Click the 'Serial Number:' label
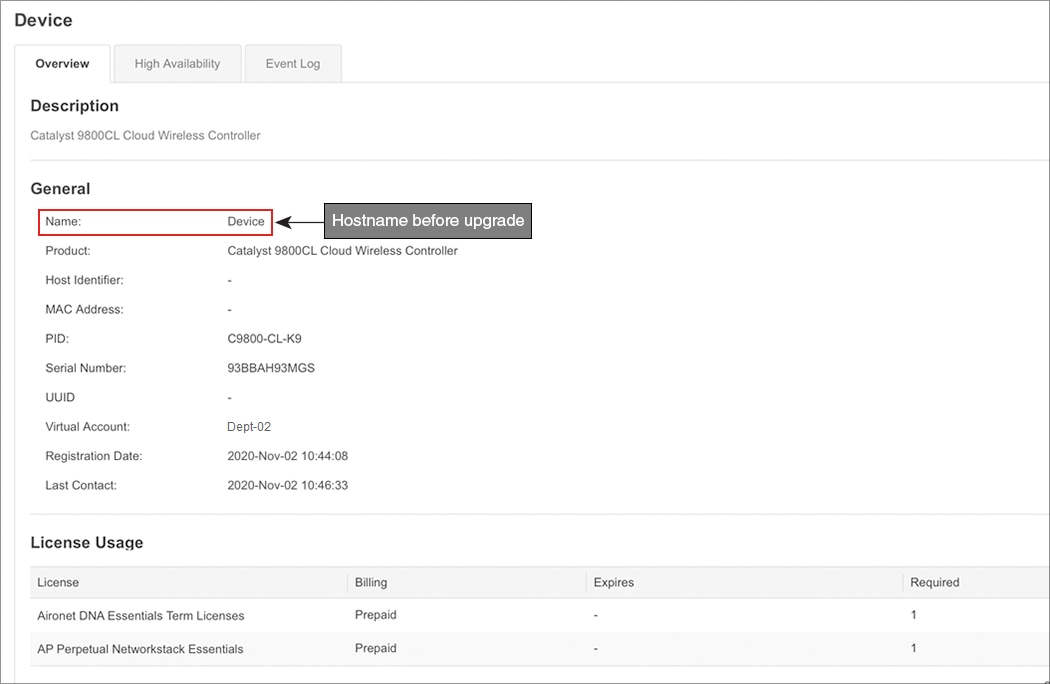The width and height of the screenshot is (1050, 684). (86, 368)
